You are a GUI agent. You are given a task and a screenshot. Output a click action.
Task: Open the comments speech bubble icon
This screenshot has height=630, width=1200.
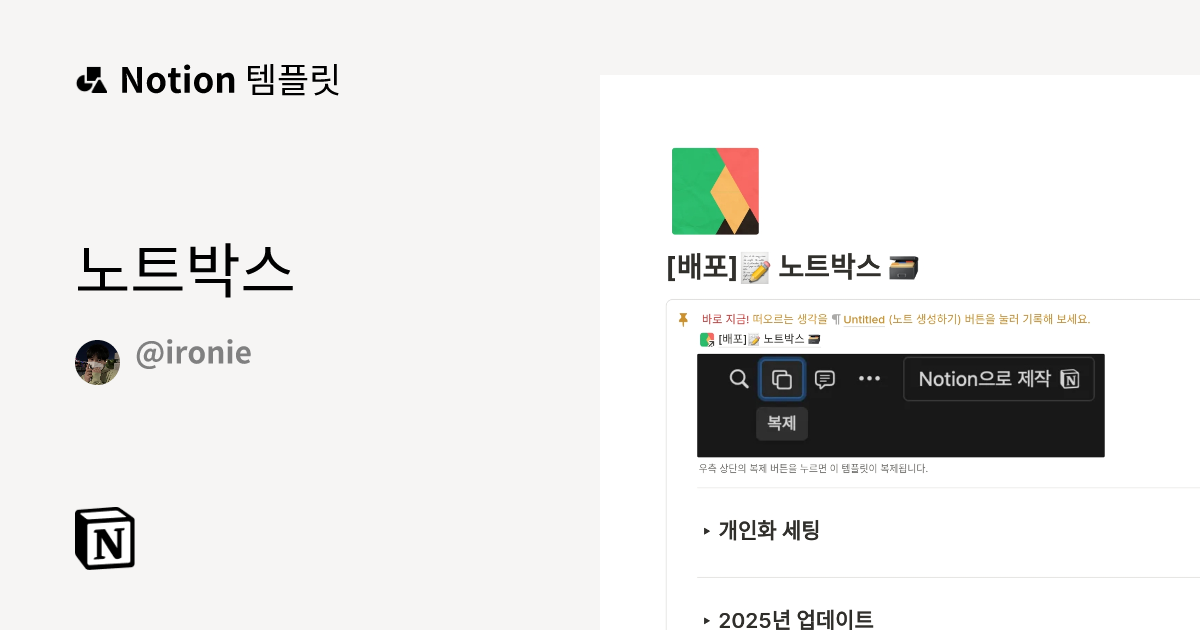click(x=825, y=379)
